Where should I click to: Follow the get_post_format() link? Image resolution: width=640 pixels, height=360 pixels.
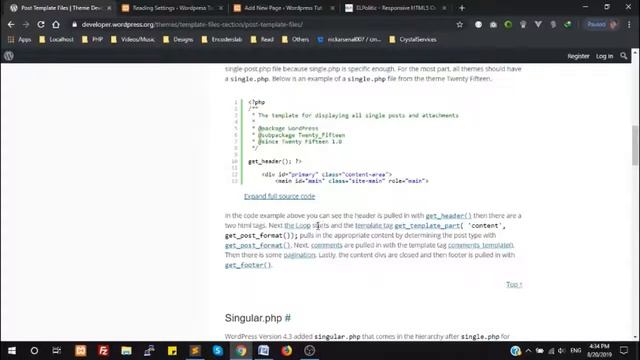tap(257, 245)
